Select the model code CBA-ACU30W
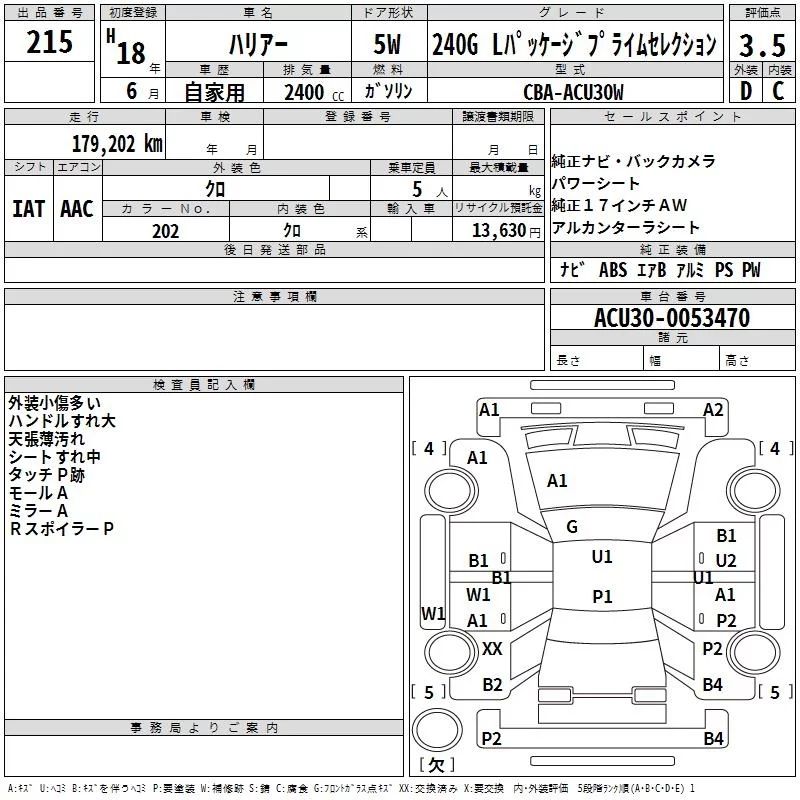 573,92
